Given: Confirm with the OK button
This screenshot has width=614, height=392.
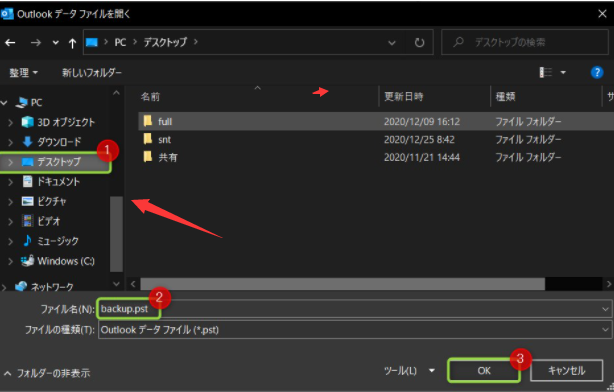Looking at the screenshot, I should coord(484,370).
